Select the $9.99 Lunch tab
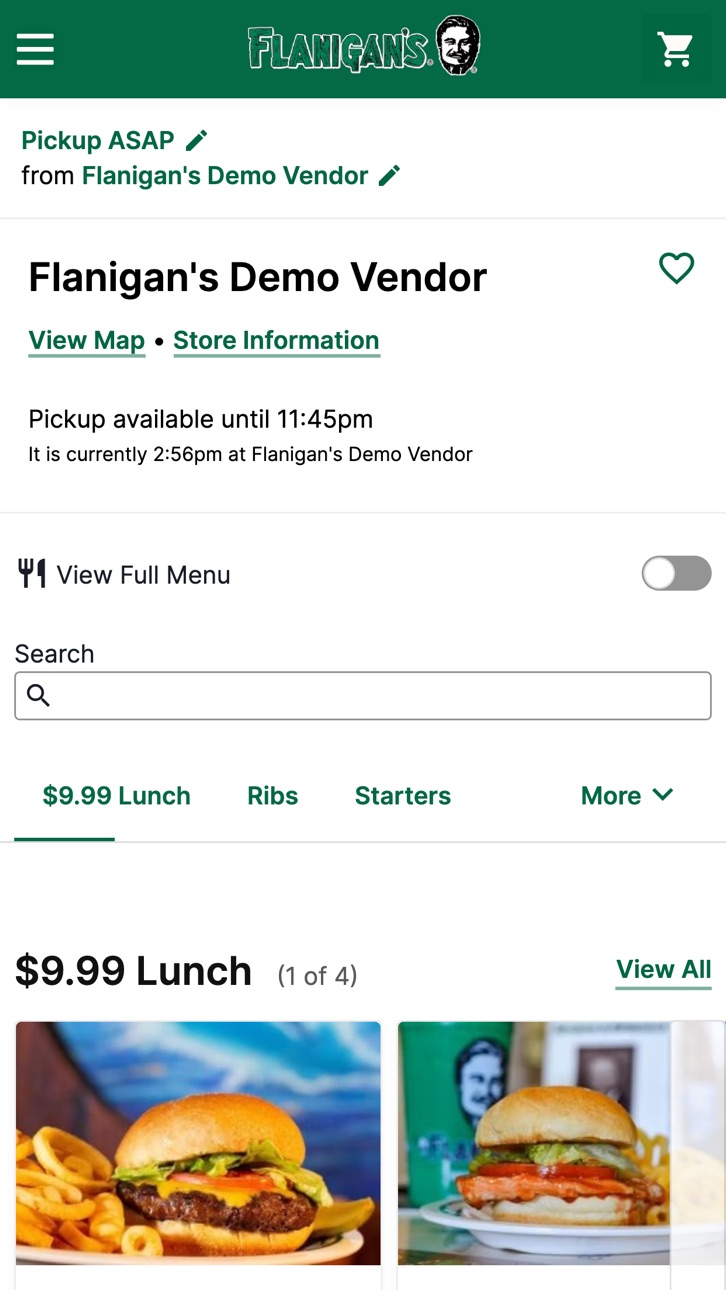Screen dimensions: 726x1290 click(116, 796)
